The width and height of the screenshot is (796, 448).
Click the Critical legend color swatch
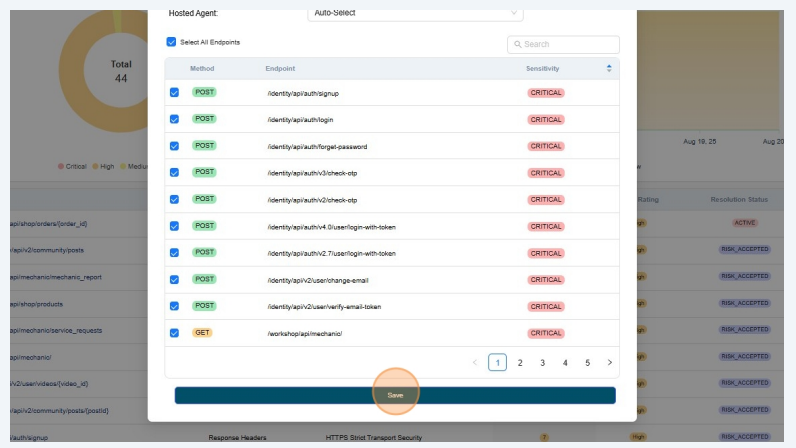61,166
